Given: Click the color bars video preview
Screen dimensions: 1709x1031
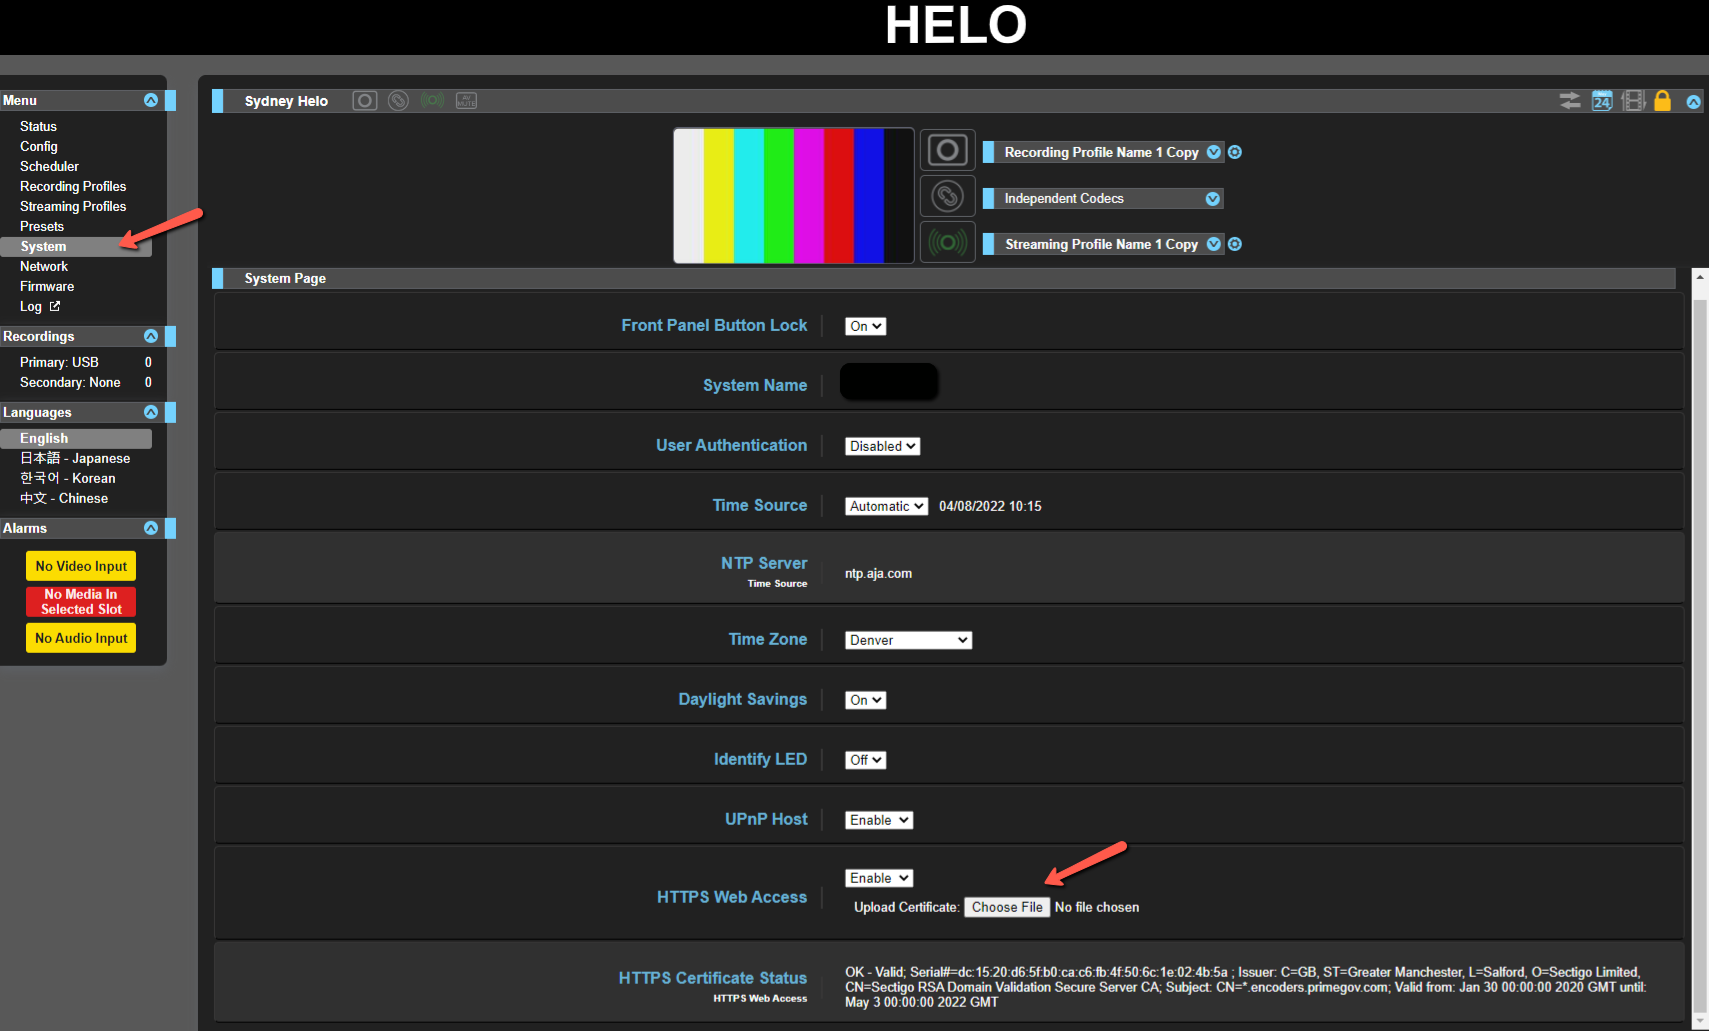Looking at the screenshot, I should coord(794,196).
